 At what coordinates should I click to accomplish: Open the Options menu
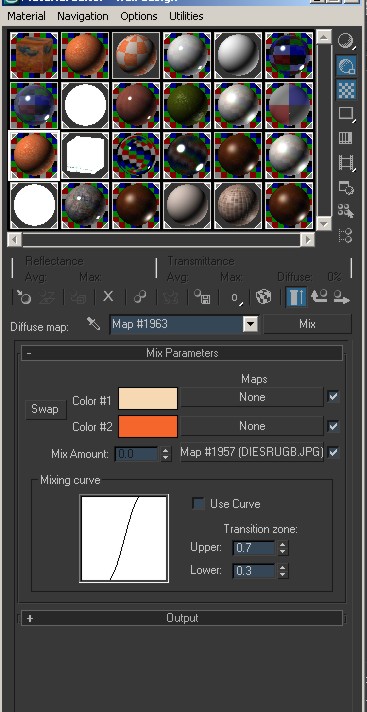tap(139, 16)
